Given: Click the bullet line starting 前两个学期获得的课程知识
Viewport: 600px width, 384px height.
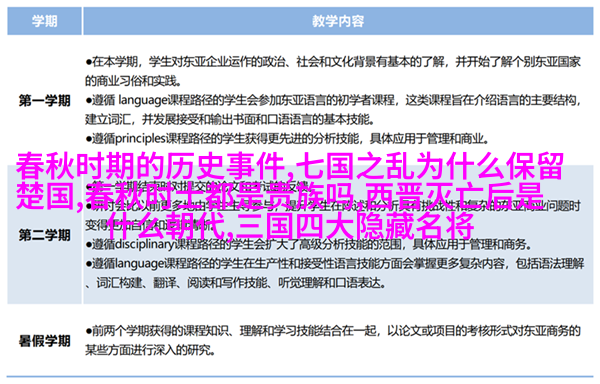Looking at the screenshot, I should 333,331.
